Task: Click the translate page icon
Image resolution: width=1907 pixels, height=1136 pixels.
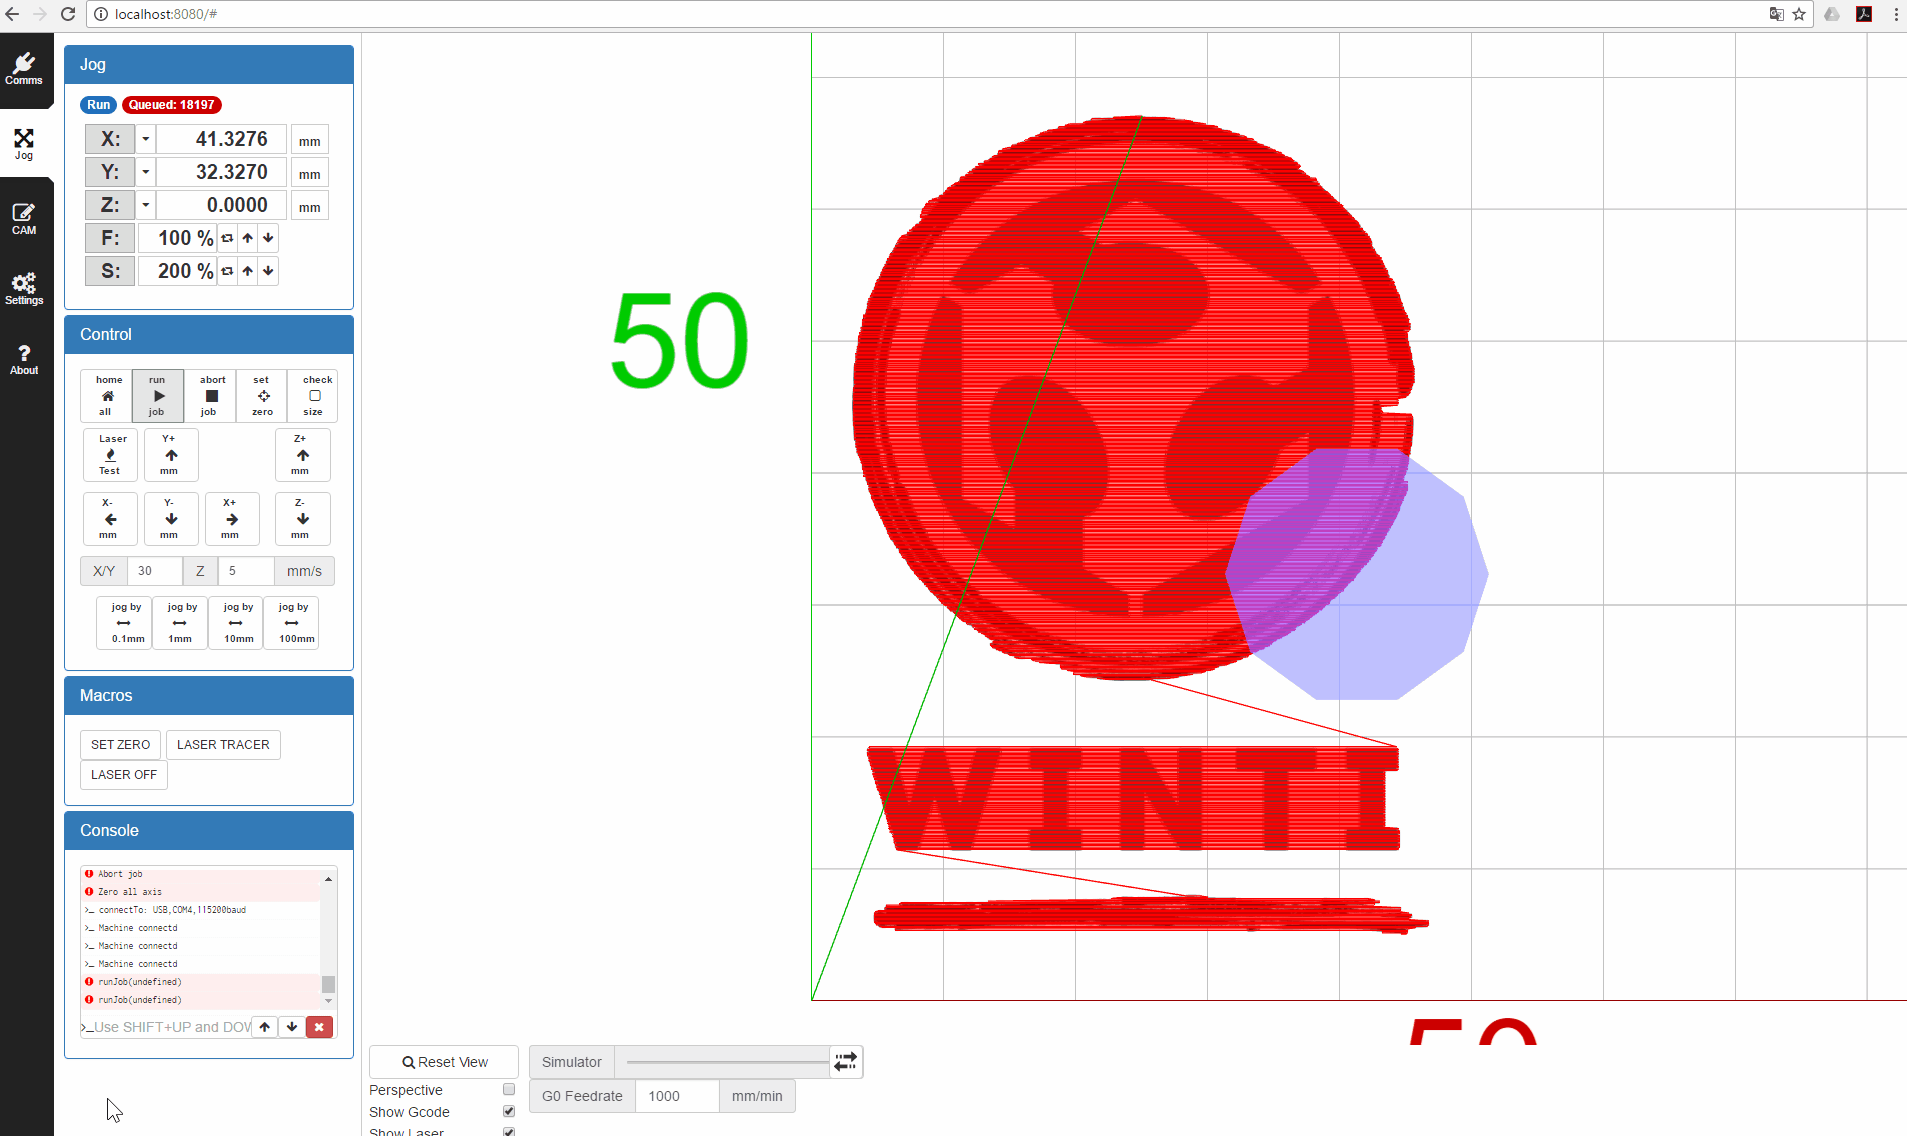Action: pyautogui.click(x=1777, y=14)
